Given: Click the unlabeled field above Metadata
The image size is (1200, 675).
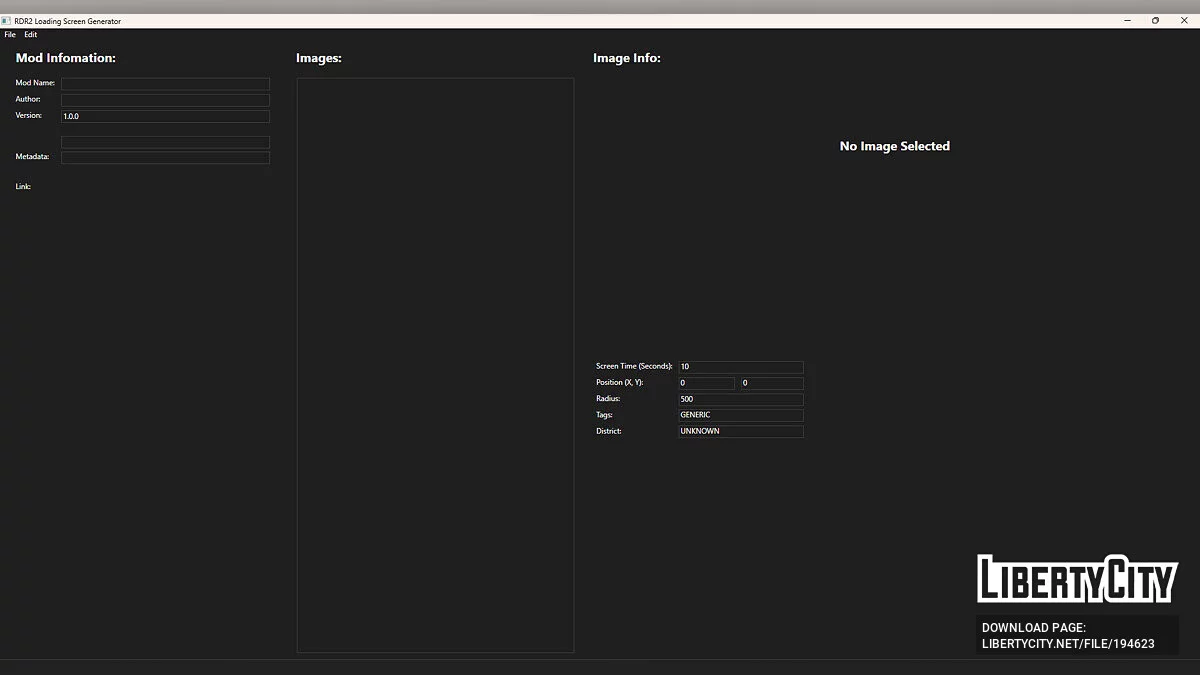Looking at the screenshot, I should pyautogui.click(x=165, y=142).
